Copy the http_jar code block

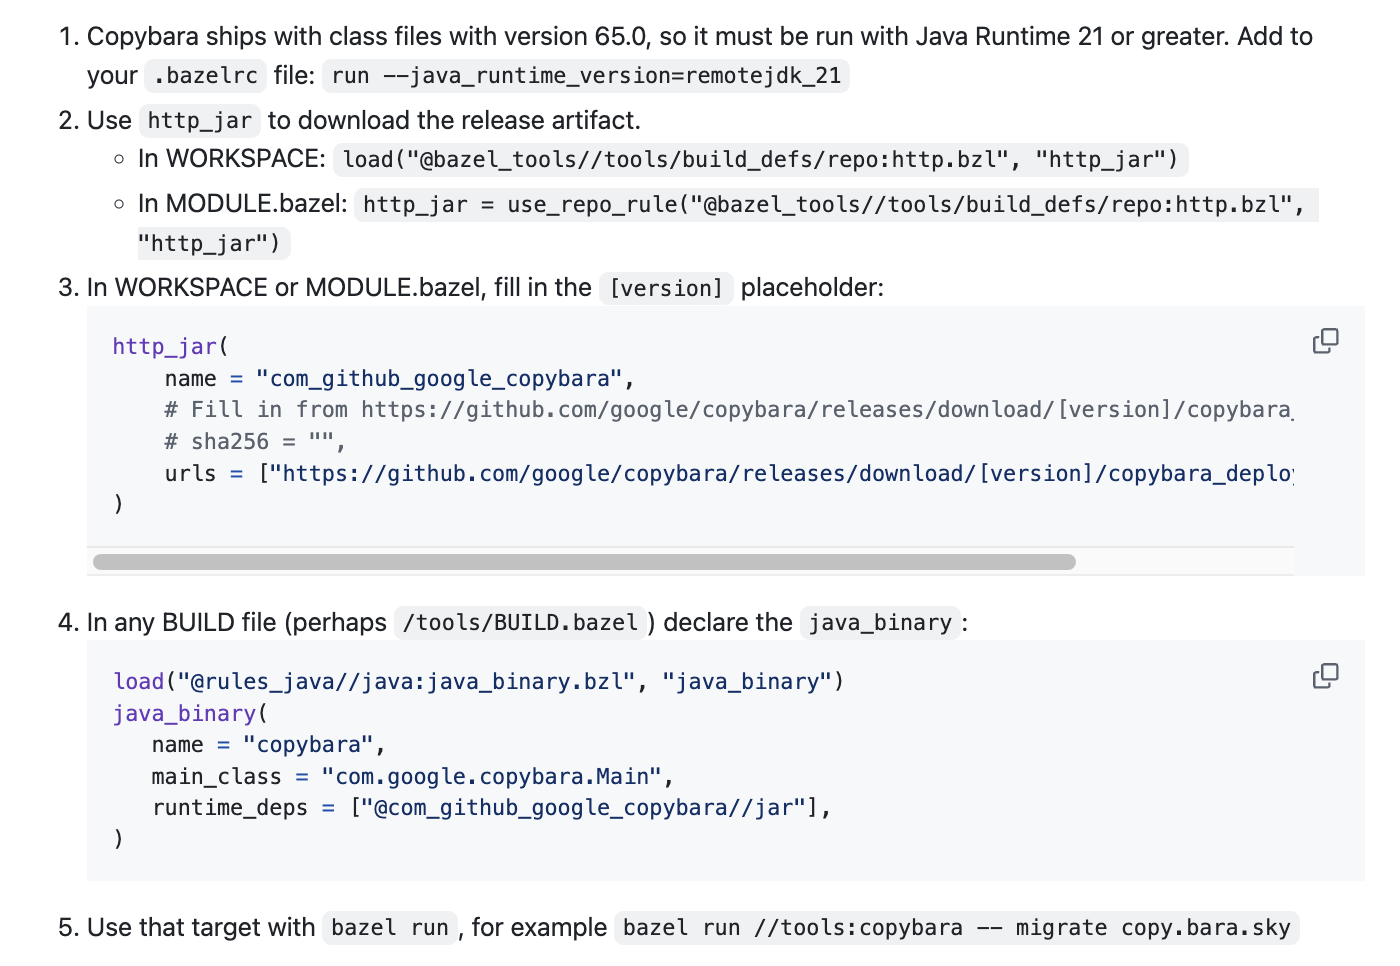[x=1325, y=342]
